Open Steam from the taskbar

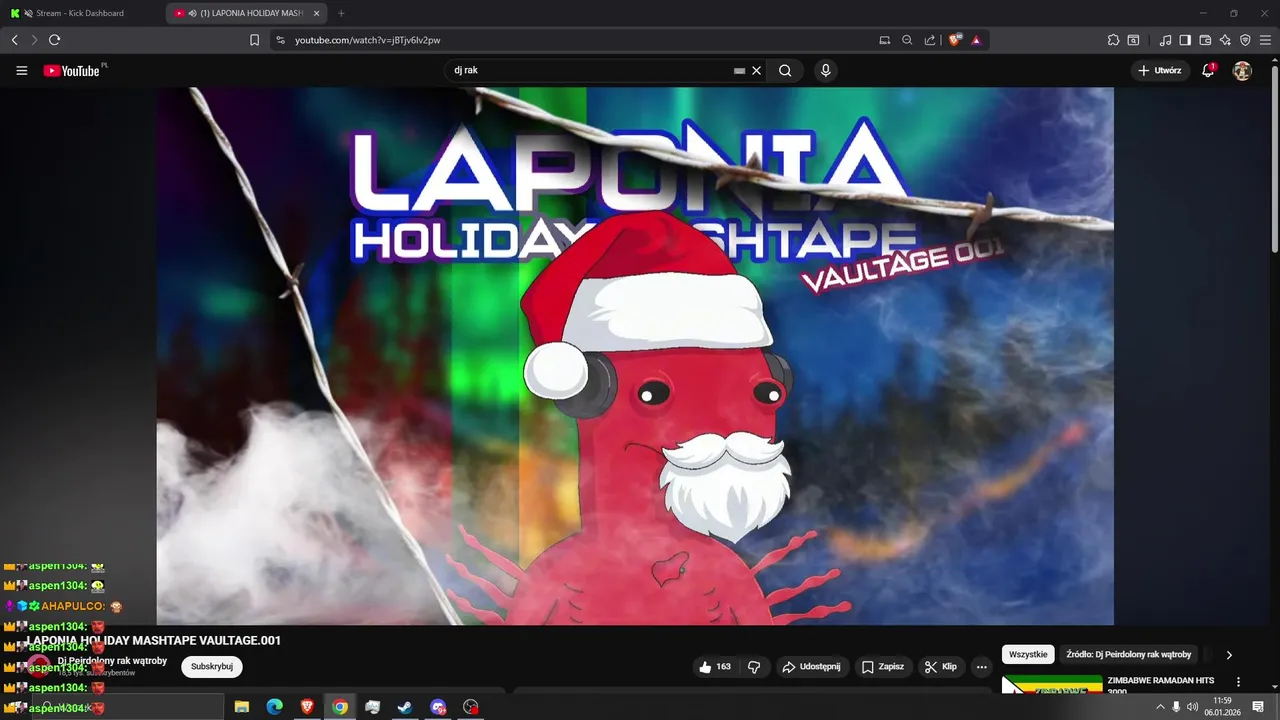(x=405, y=707)
